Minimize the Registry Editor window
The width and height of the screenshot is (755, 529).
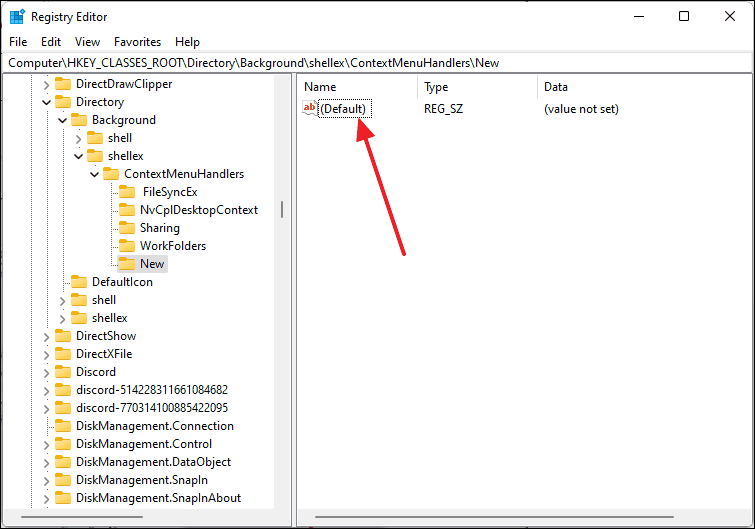tap(639, 16)
